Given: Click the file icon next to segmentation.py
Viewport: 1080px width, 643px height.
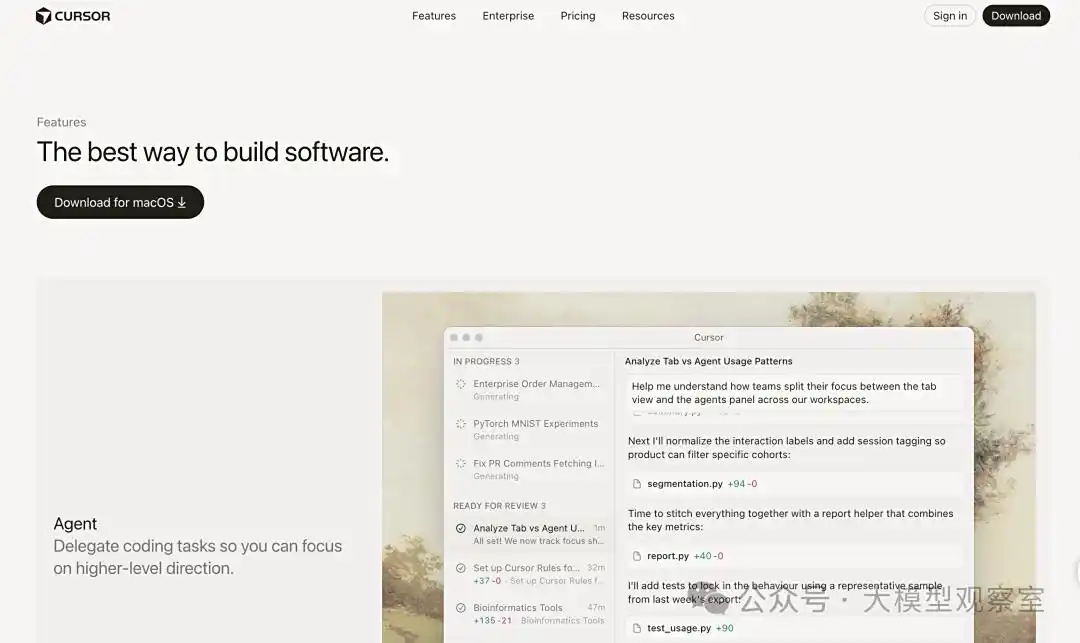Looking at the screenshot, I should point(637,484).
